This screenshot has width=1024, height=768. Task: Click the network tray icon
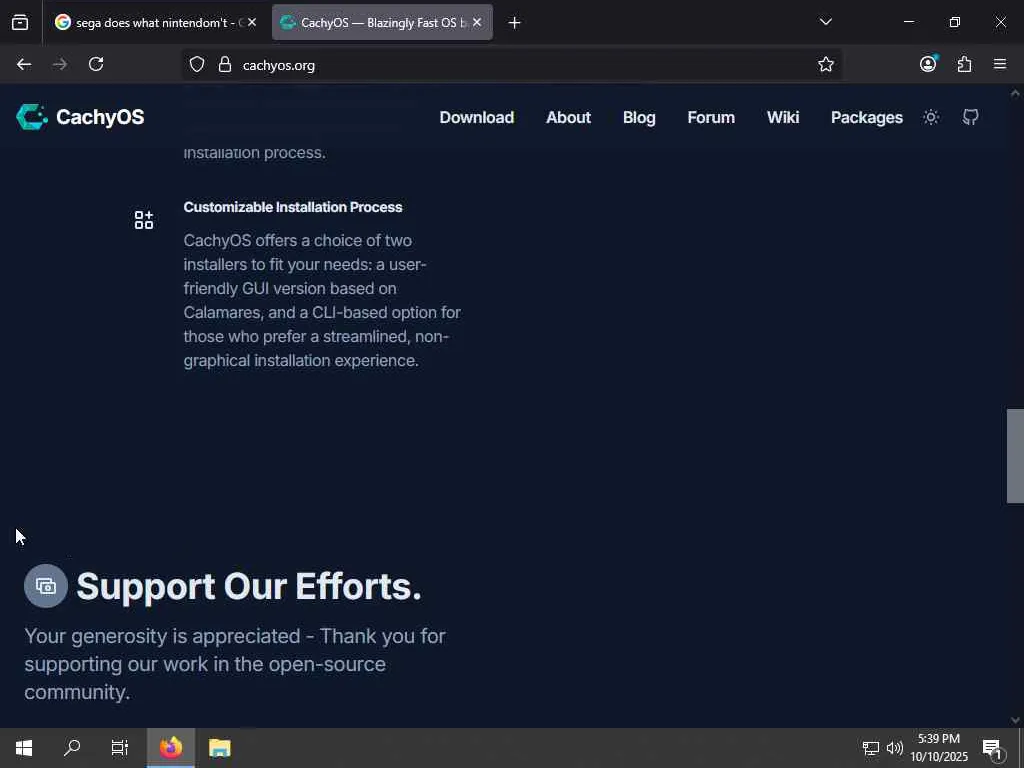(871, 748)
